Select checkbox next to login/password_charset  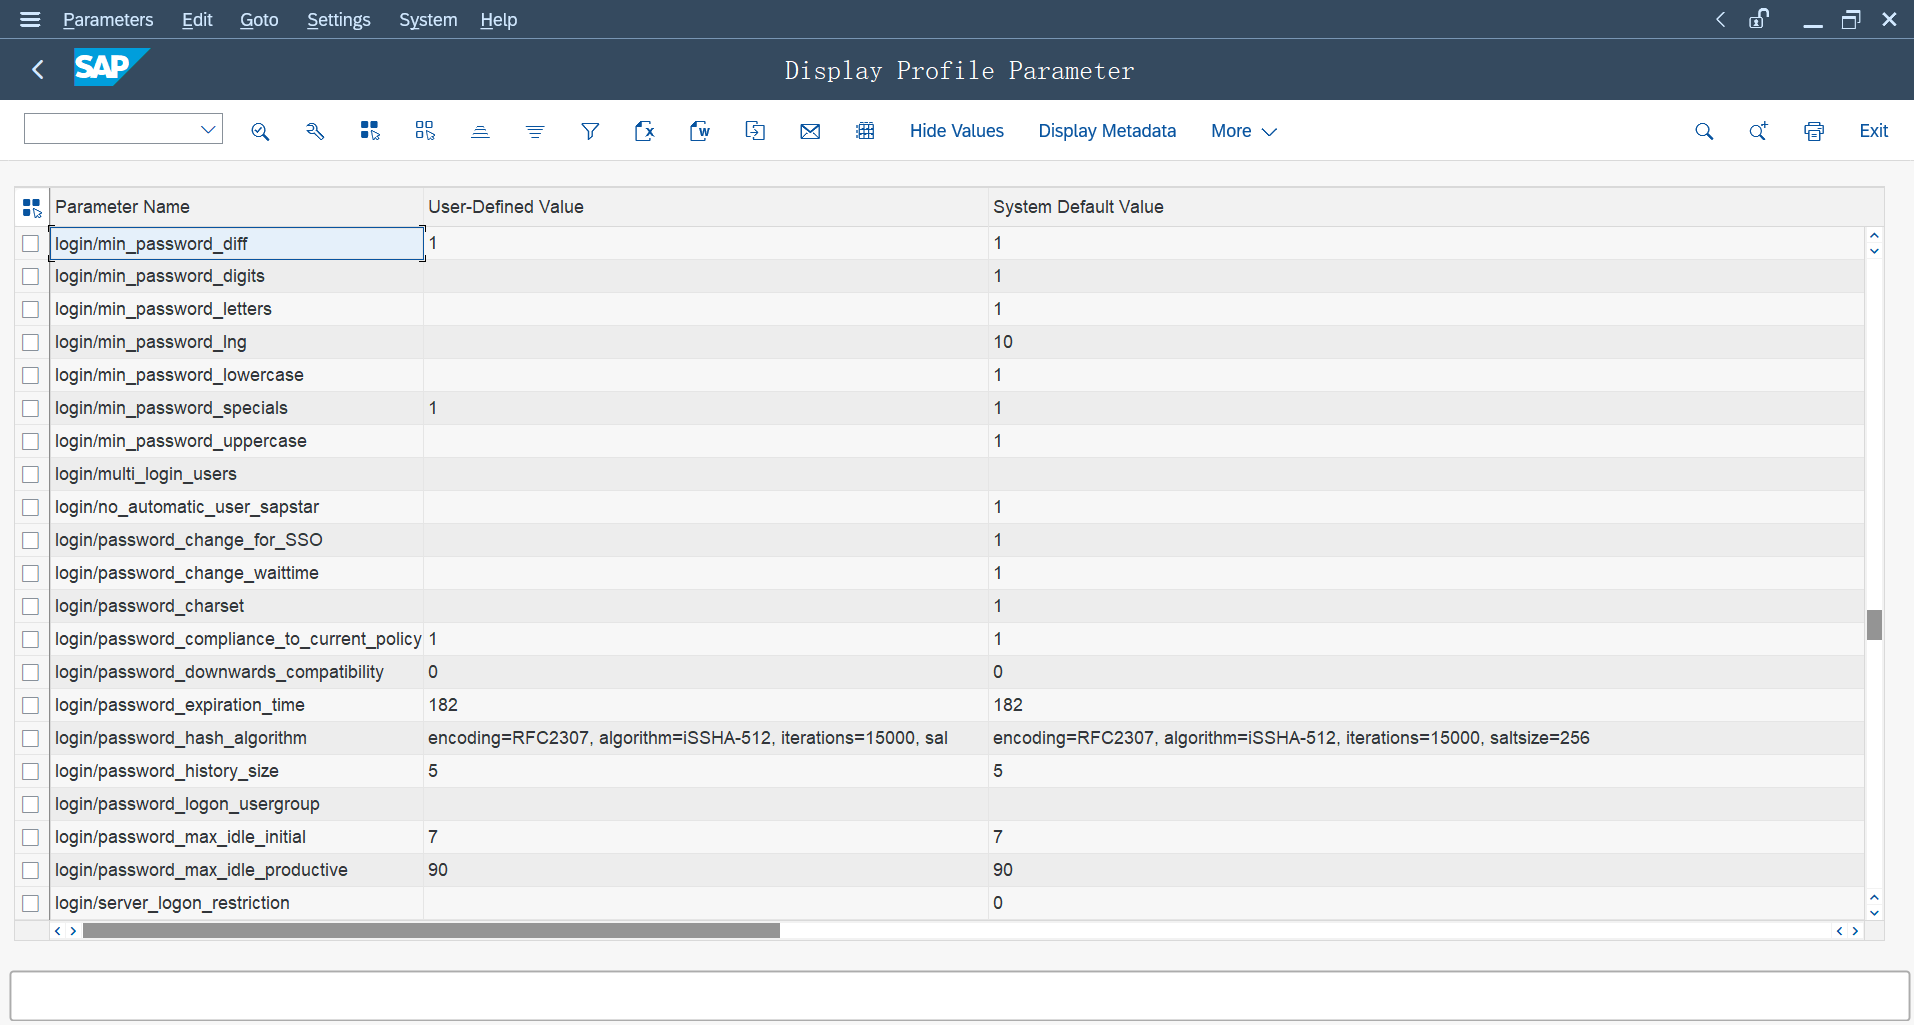pos(31,606)
